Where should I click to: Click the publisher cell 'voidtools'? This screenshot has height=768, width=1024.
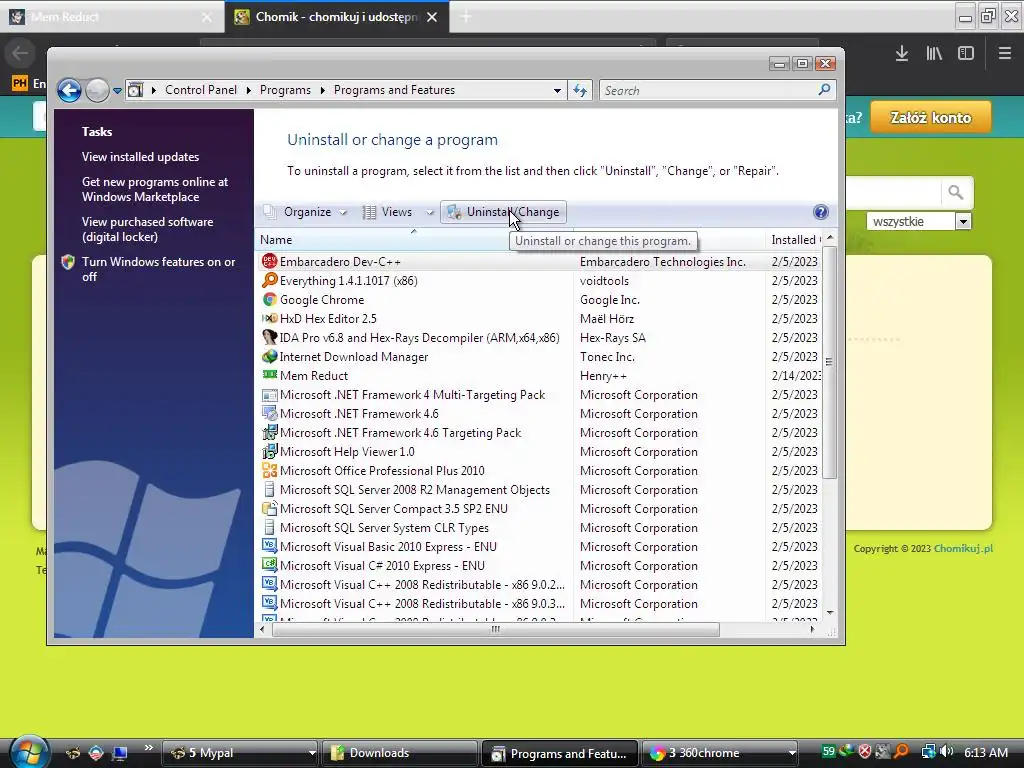pyautogui.click(x=604, y=281)
